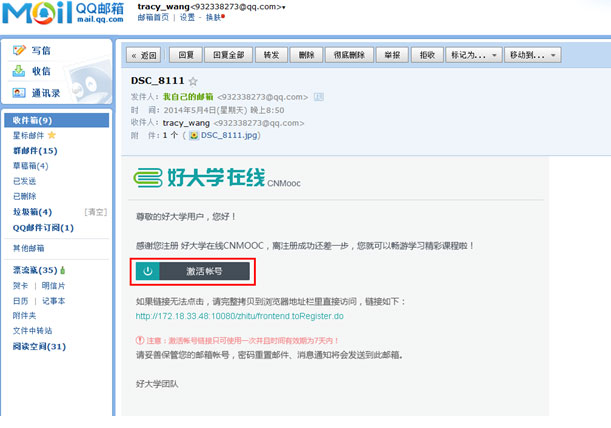Click the contact card icon beside sender address
This screenshot has width=611, height=428.
click(319, 97)
